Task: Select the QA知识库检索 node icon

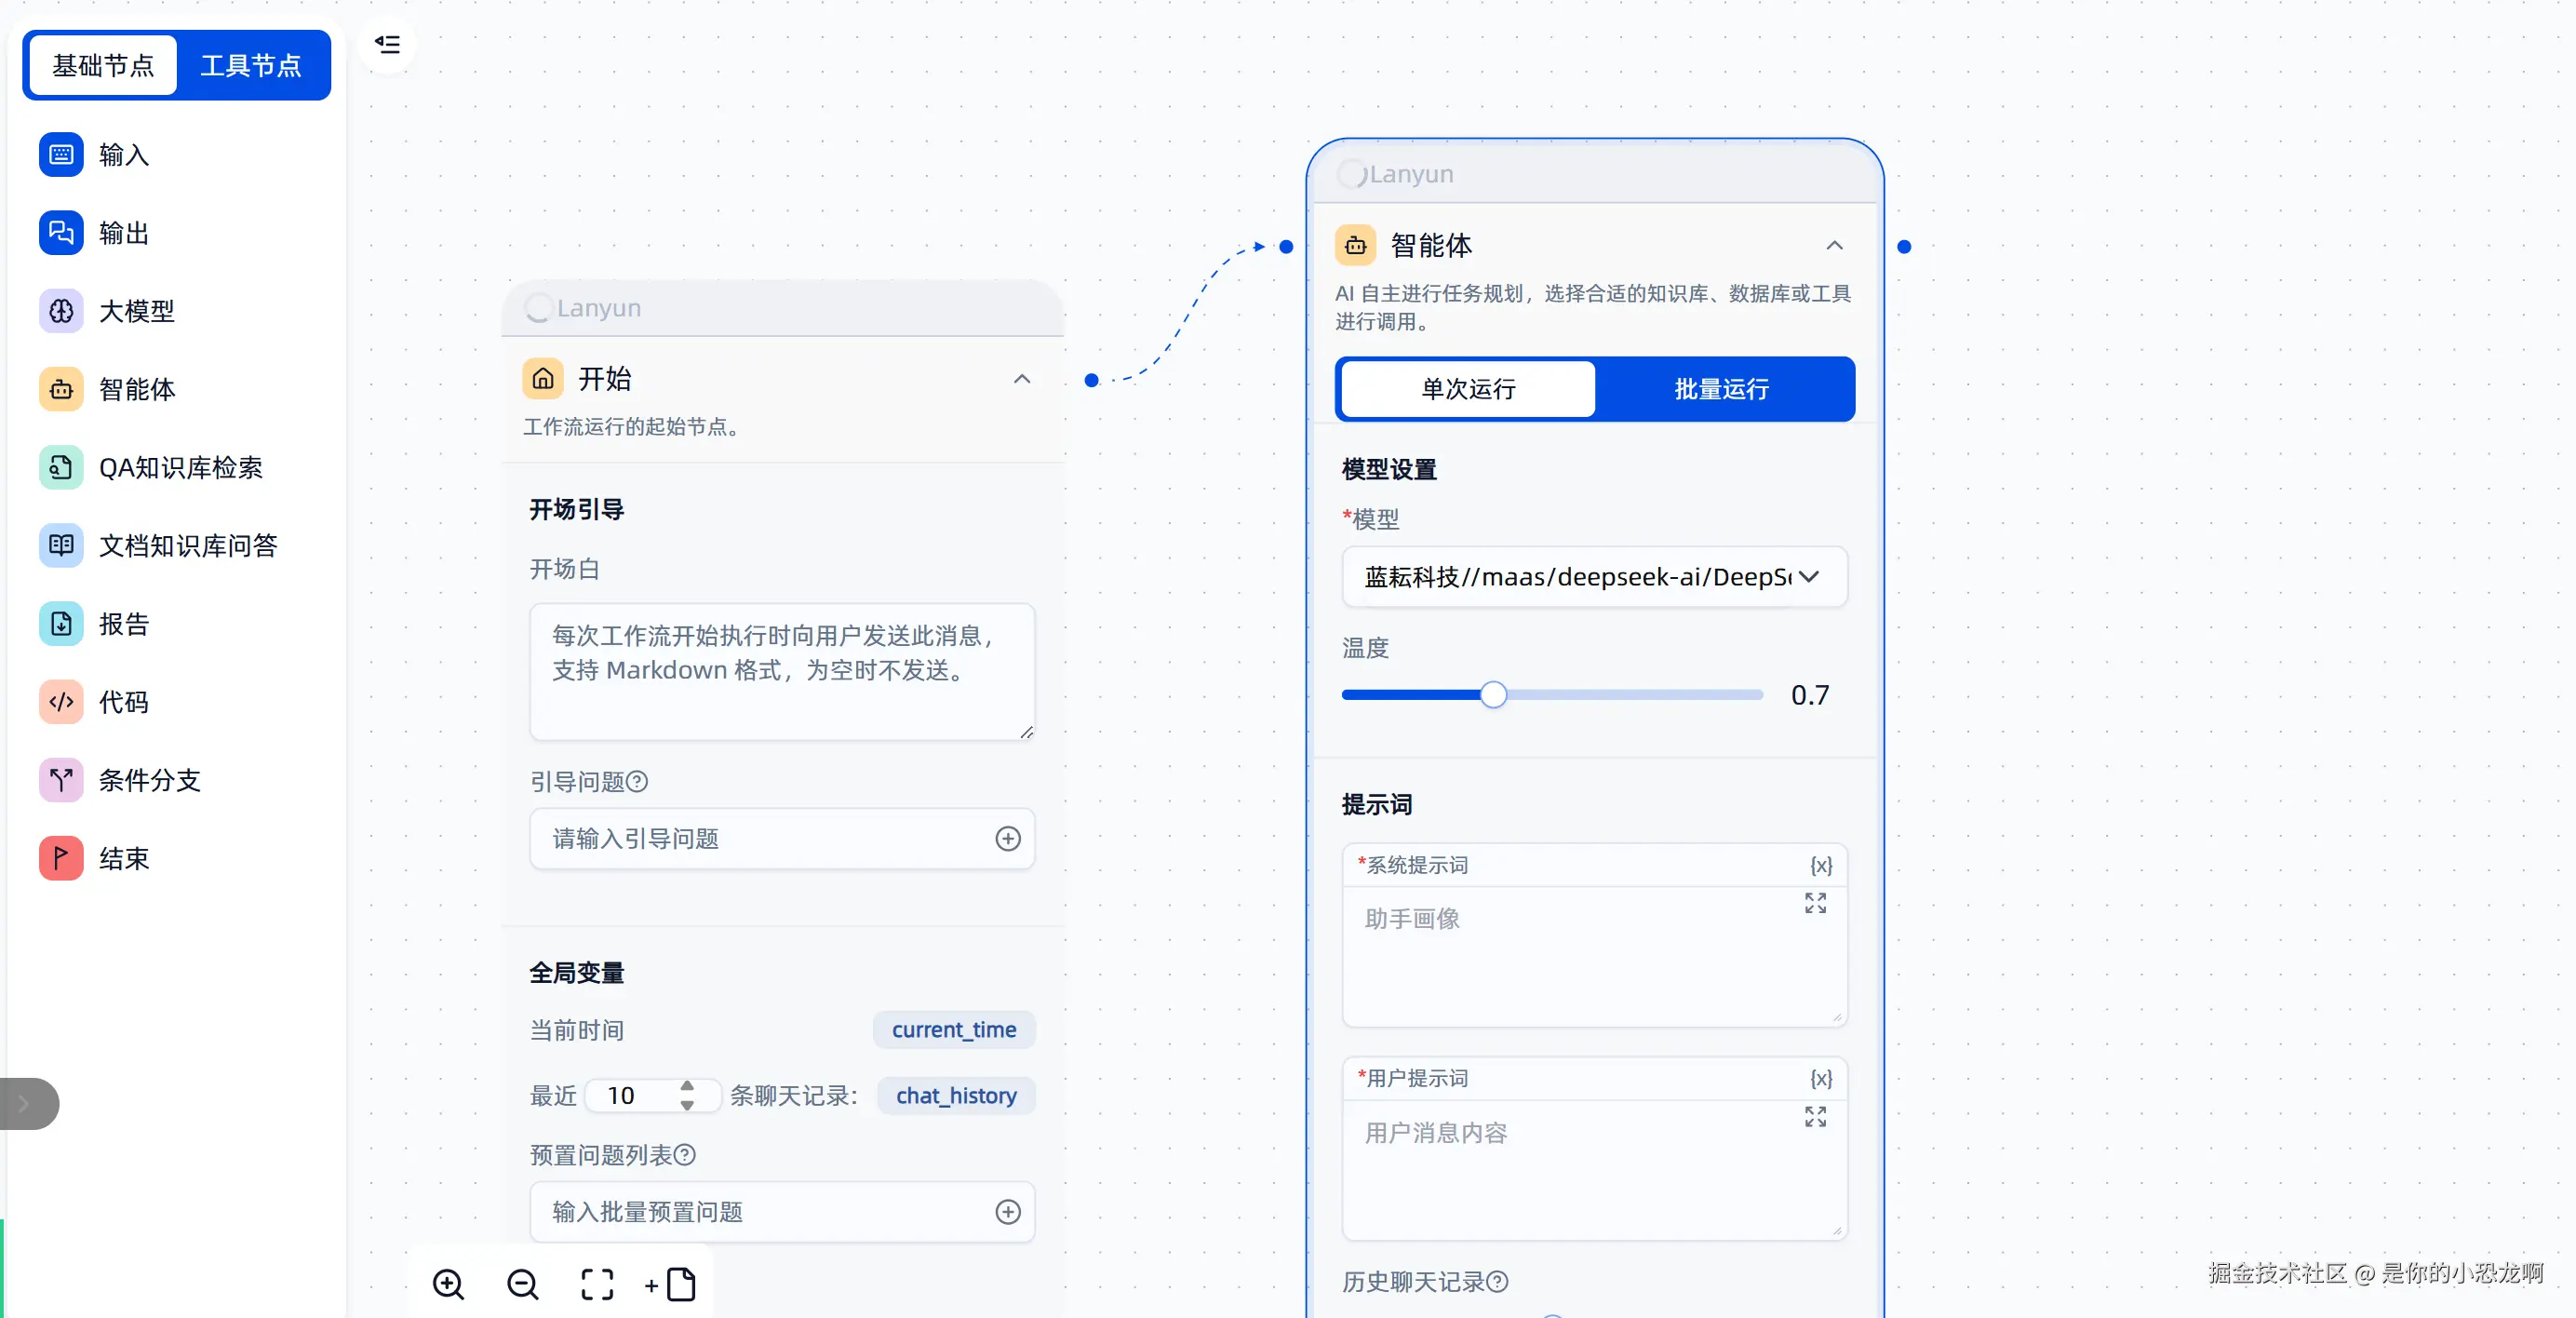Action: click(x=61, y=467)
